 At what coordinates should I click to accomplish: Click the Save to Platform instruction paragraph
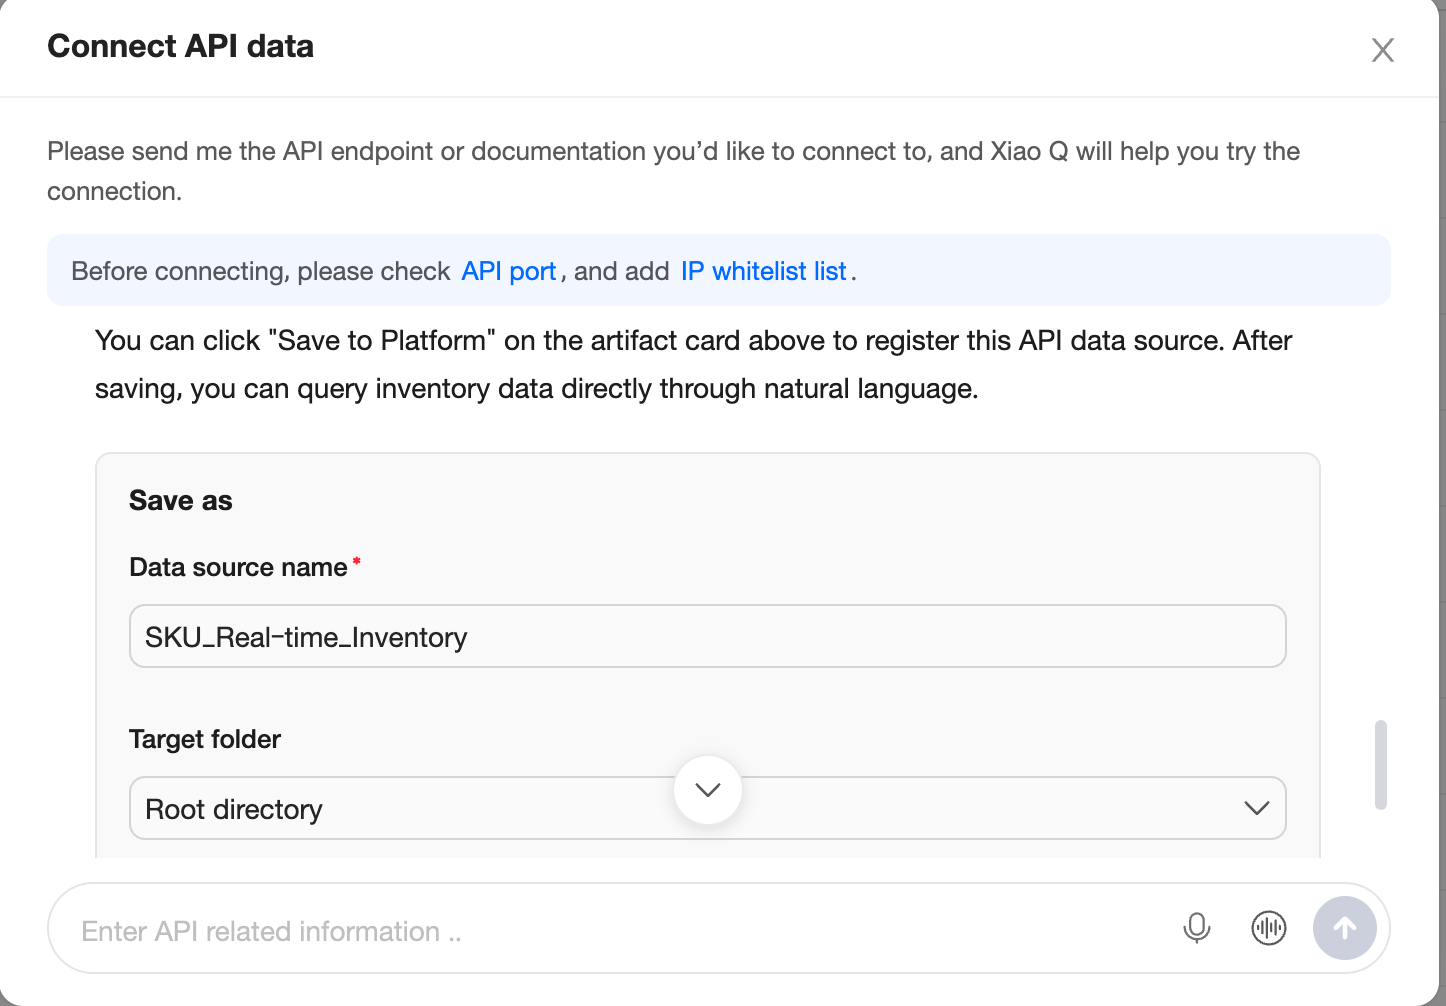click(693, 364)
